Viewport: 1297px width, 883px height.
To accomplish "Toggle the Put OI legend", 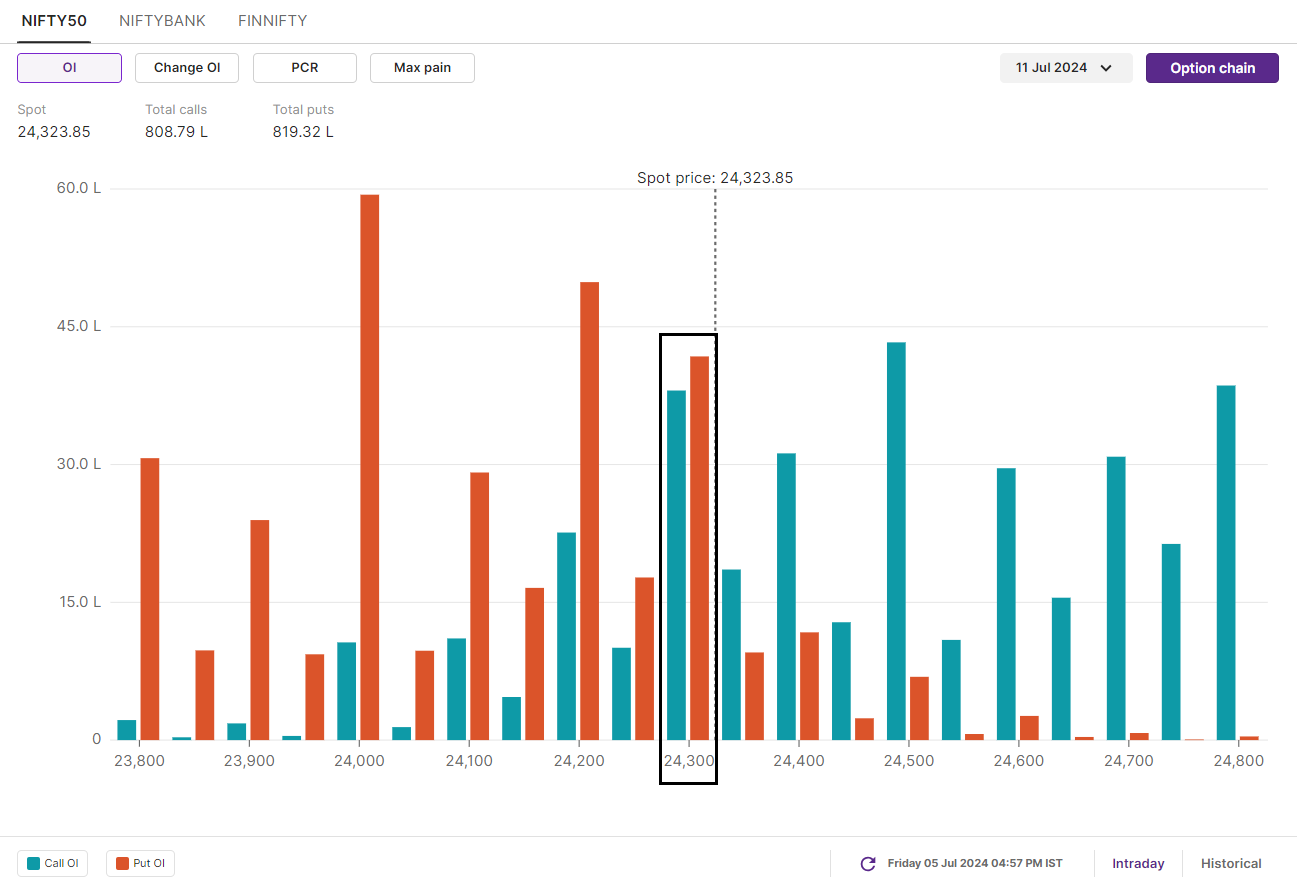I will [141, 863].
